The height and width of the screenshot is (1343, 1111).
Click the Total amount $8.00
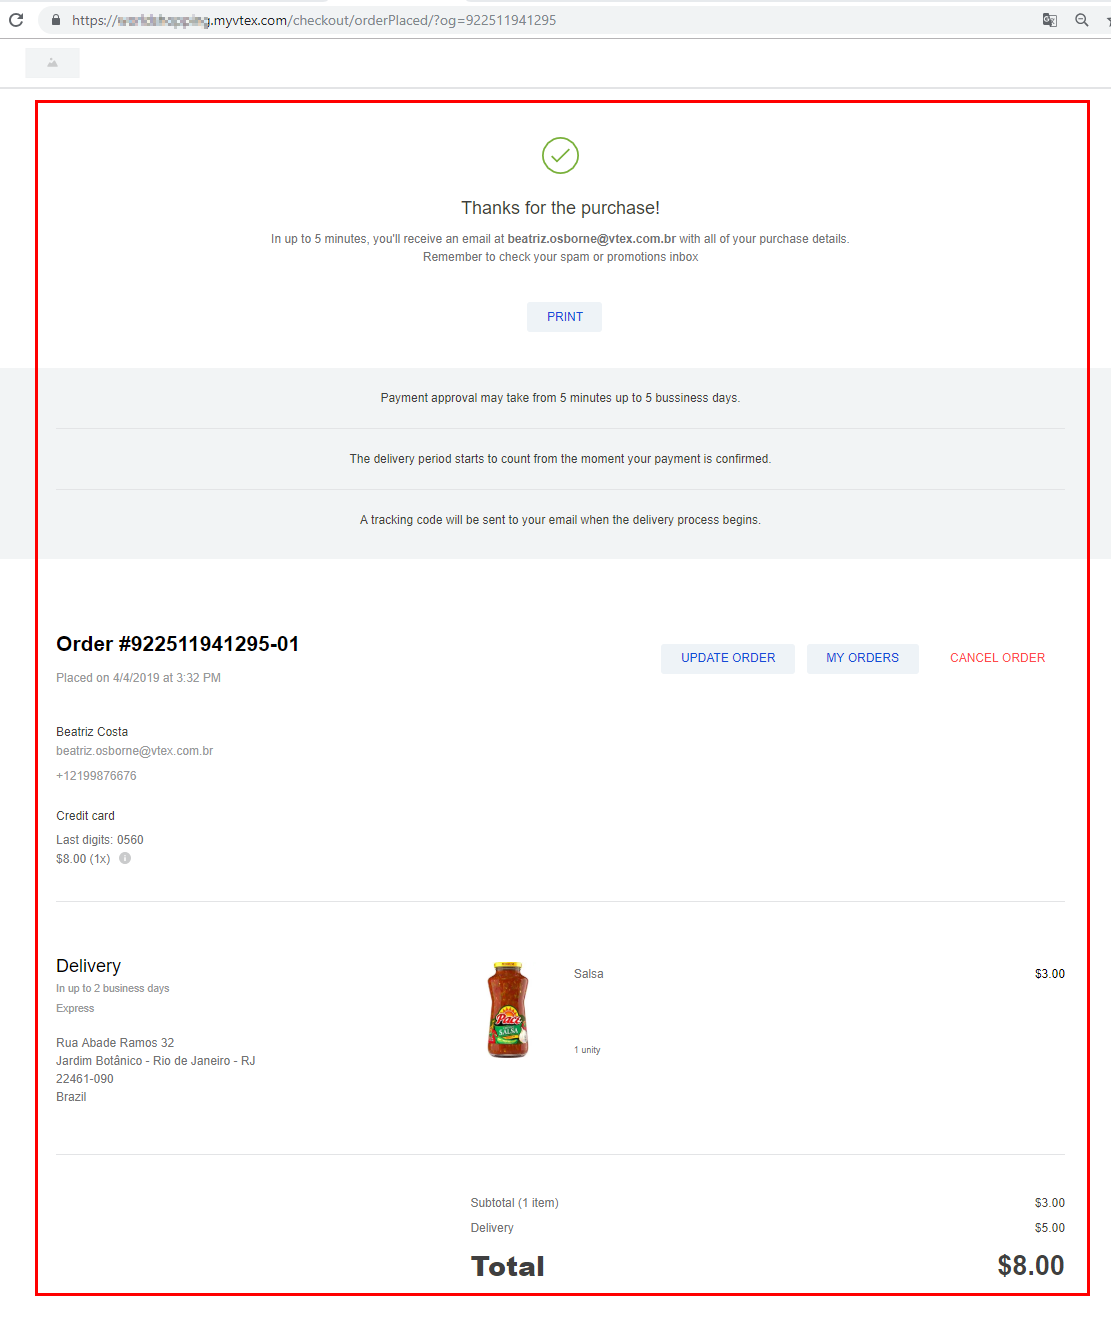1030,1266
